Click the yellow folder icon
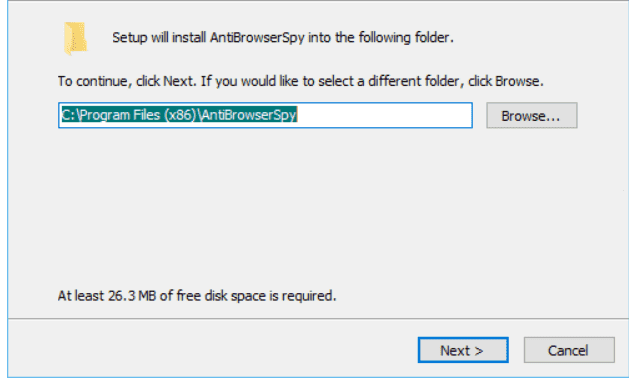629x382 pixels. (x=75, y=38)
